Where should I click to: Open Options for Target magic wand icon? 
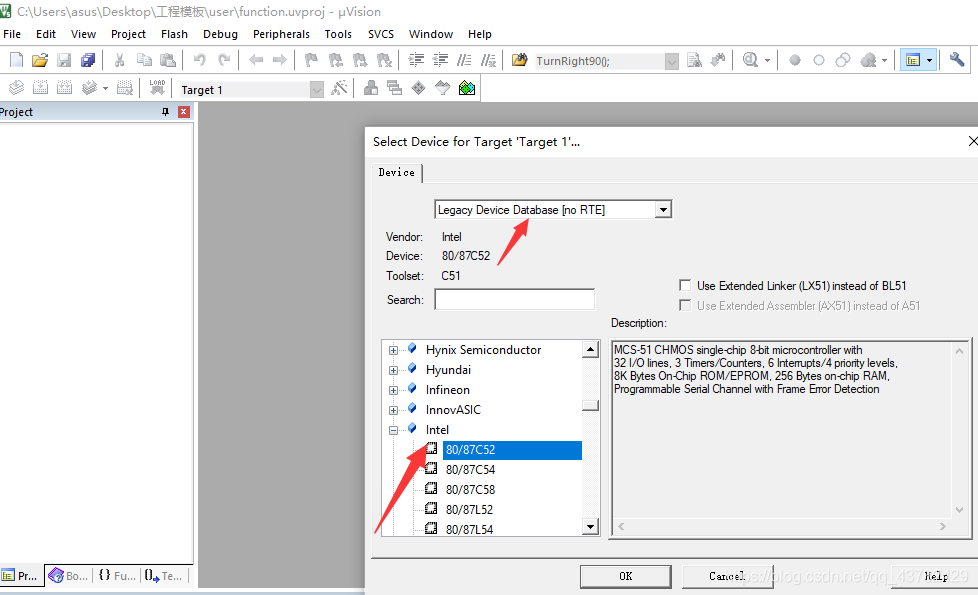[339, 88]
